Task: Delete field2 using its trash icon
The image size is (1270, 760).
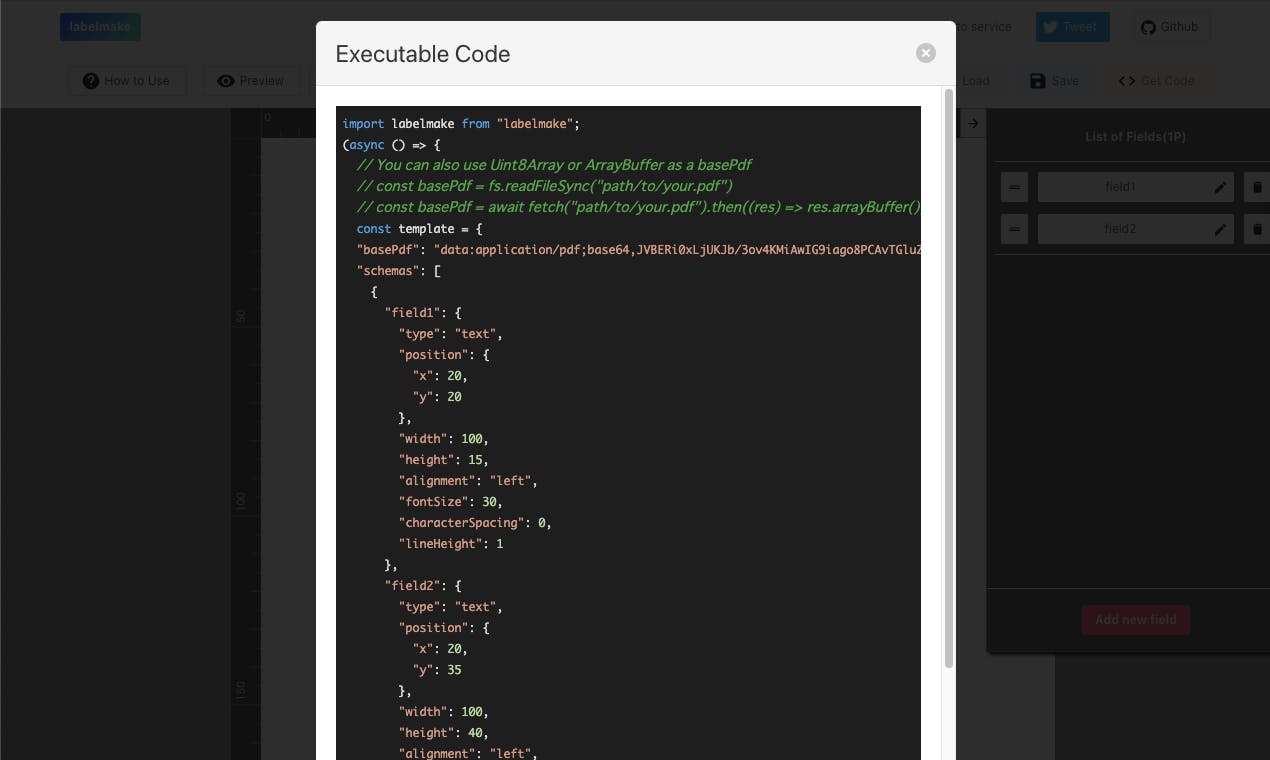Action: [1257, 229]
